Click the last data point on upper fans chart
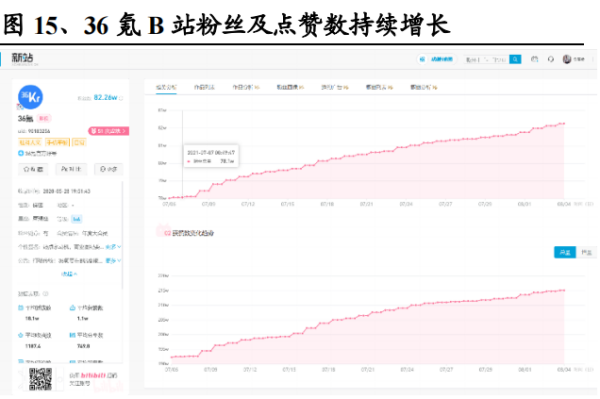The width and height of the screenshot is (600, 399). pyautogui.click(x=564, y=124)
